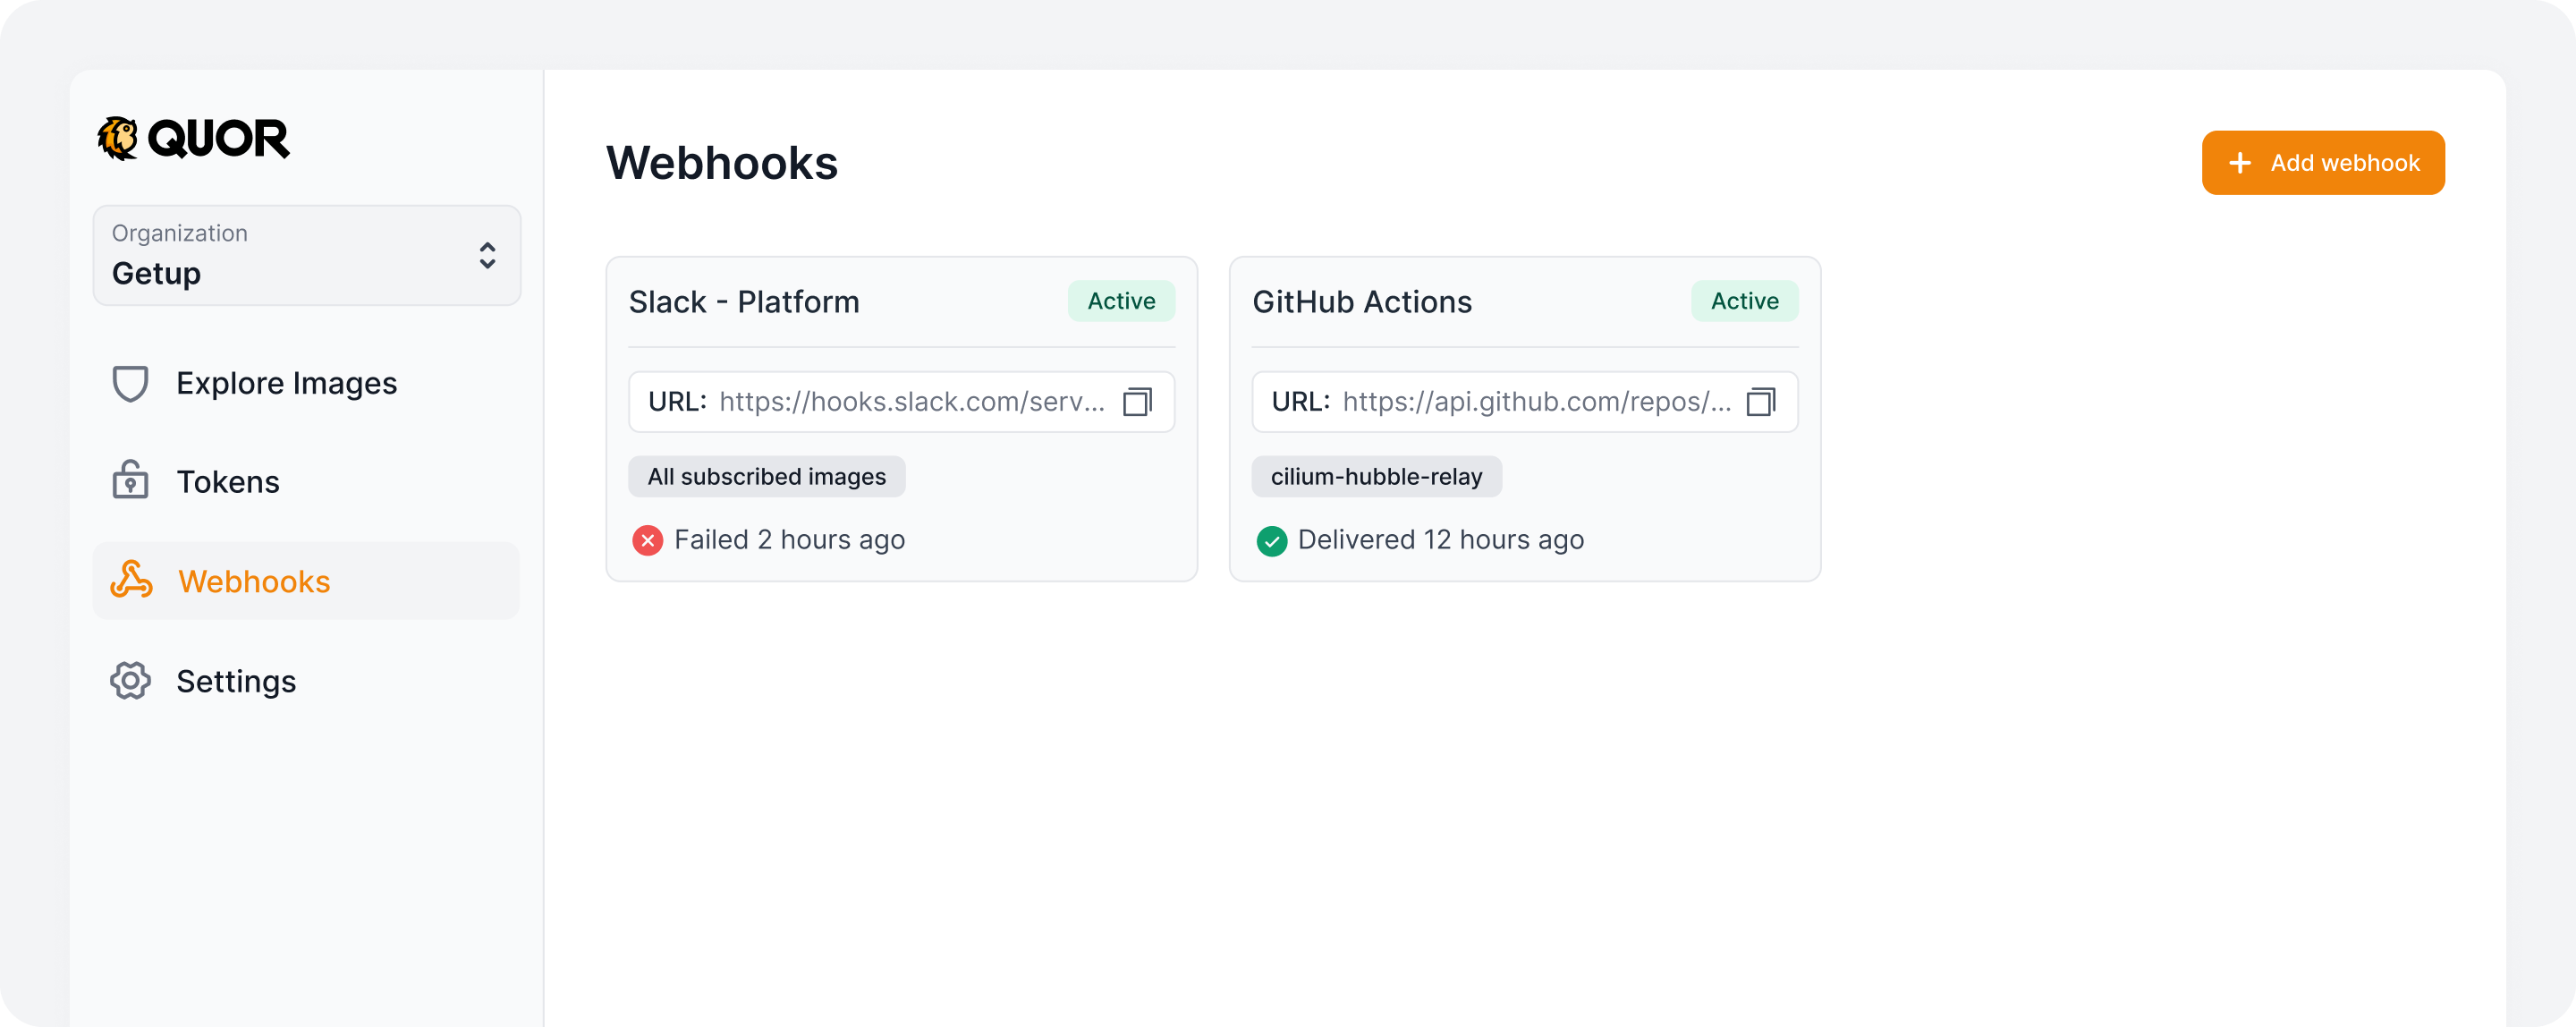Click the All subscribed images tag
This screenshot has width=2576, height=1027.
(767, 476)
